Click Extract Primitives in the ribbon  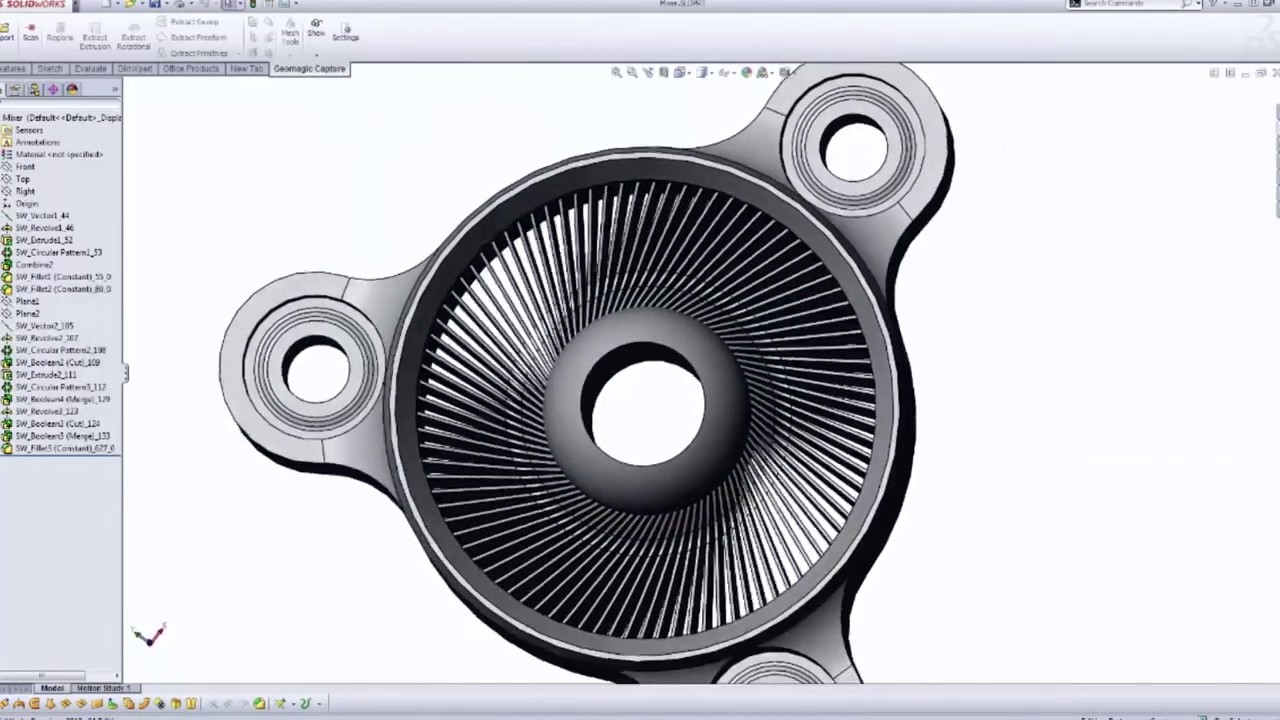192,53
